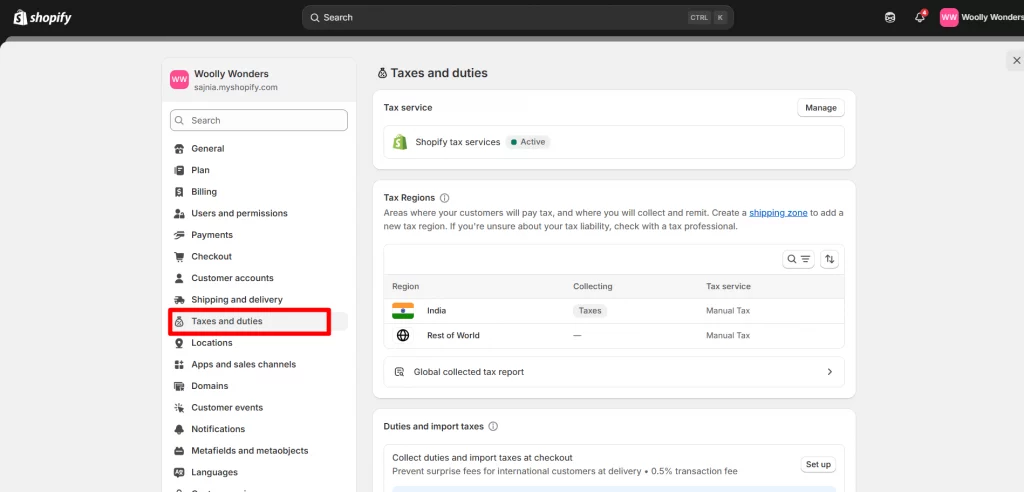1024x492 pixels.
Task: Follow the shipping zone link
Action: (x=778, y=213)
